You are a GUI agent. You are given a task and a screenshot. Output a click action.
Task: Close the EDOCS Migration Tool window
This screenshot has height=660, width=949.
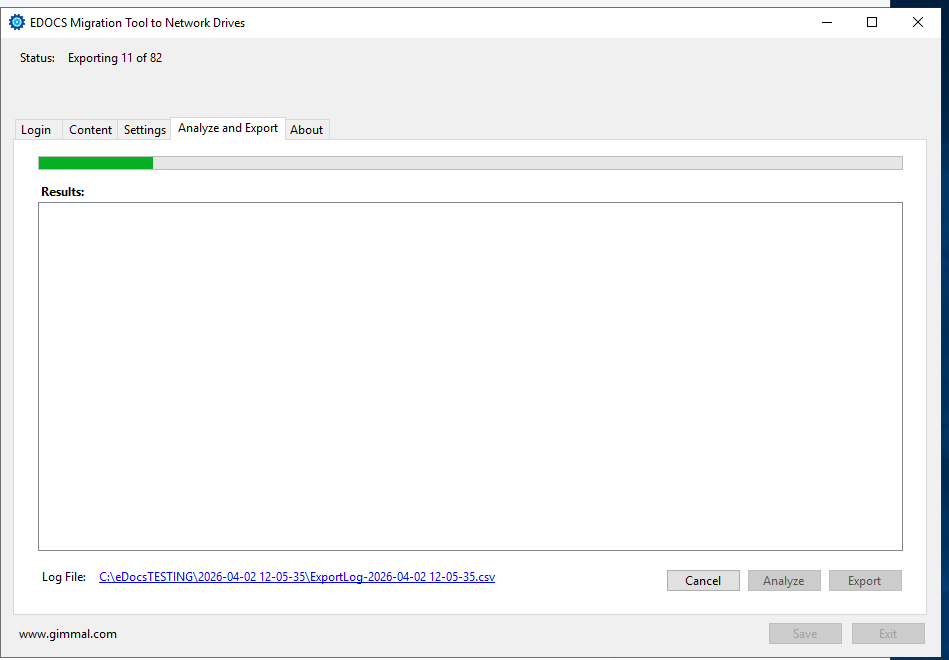918,23
